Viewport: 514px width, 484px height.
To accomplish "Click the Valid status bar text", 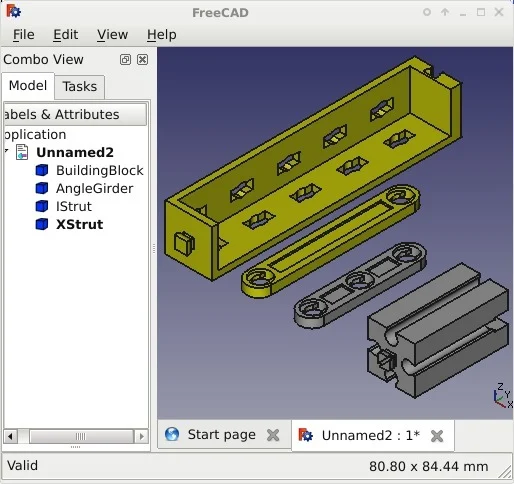I will click(23, 466).
